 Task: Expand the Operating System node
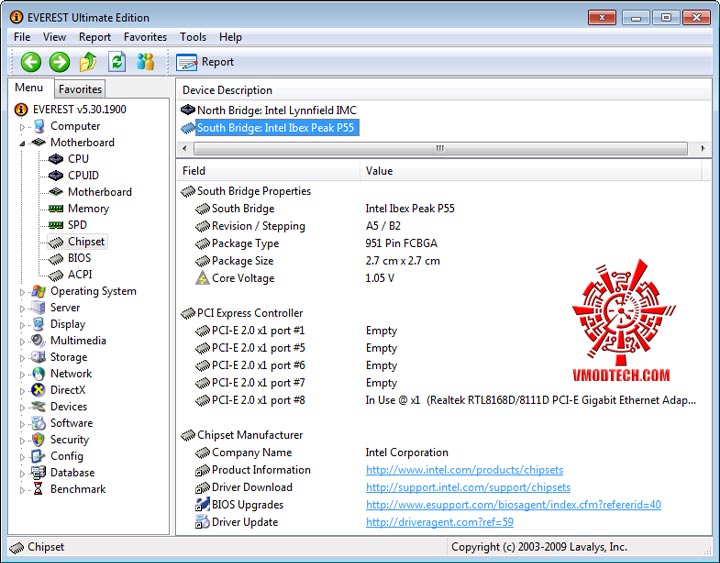[x=22, y=292]
